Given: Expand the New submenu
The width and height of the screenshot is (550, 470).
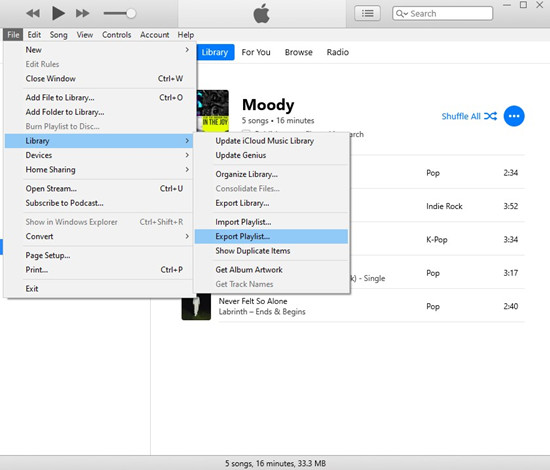Looking at the screenshot, I should pos(99,50).
